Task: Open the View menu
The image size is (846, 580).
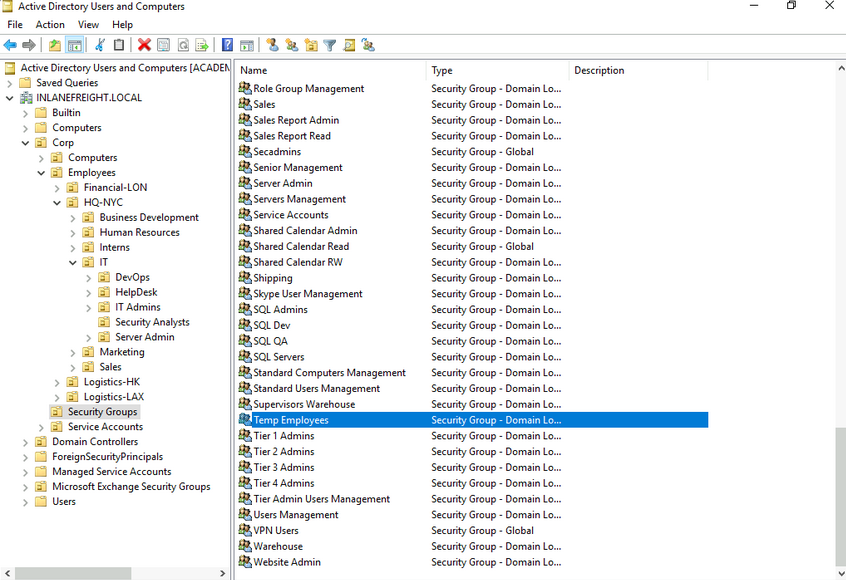Action: coord(88,24)
